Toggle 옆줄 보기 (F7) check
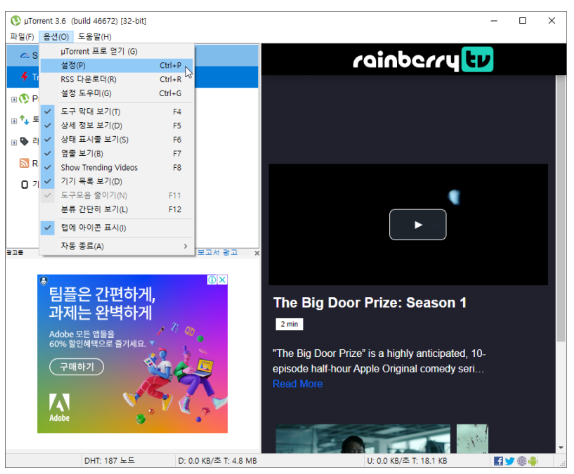This screenshot has width=574, height=474. 48,153
